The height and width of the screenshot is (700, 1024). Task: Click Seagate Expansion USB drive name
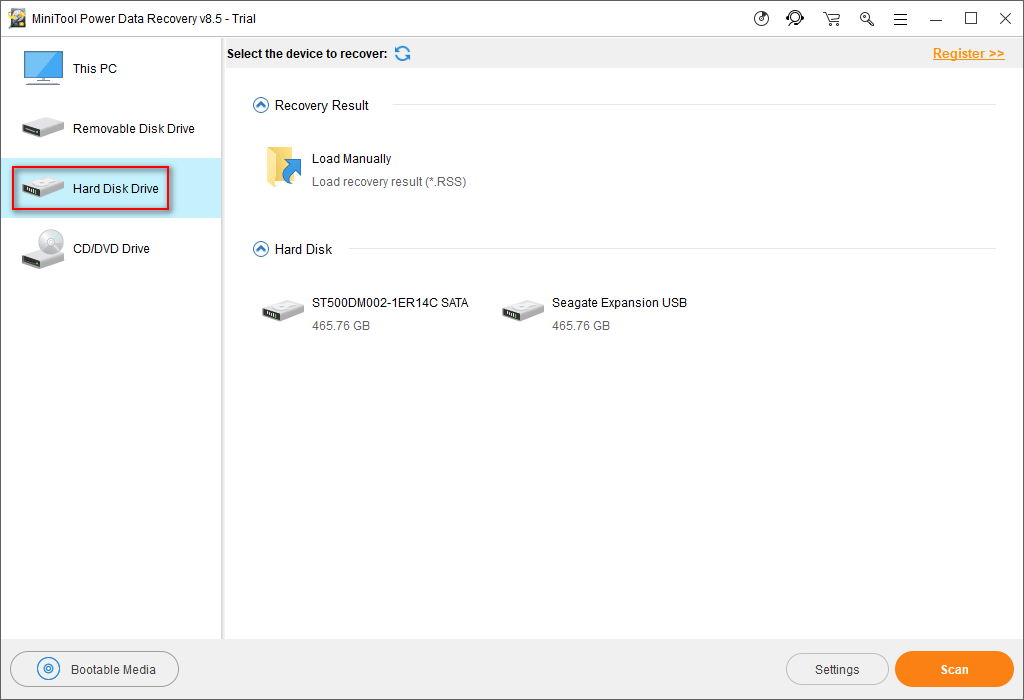point(619,302)
